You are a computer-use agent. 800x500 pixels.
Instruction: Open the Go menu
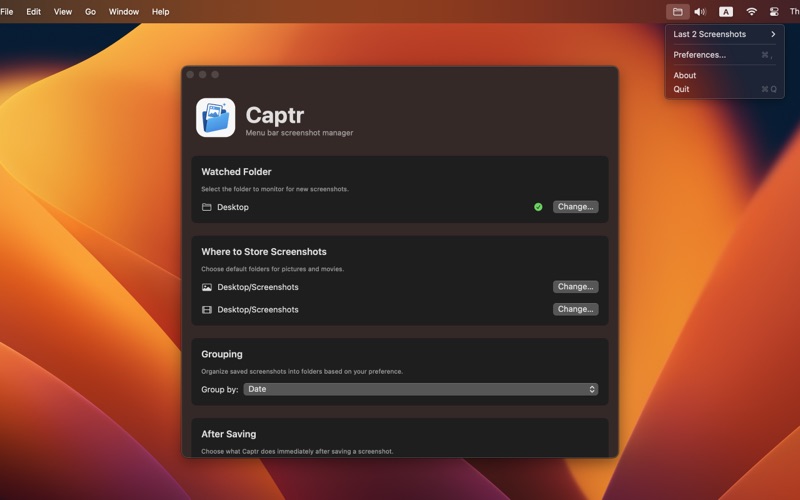pyautogui.click(x=90, y=12)
